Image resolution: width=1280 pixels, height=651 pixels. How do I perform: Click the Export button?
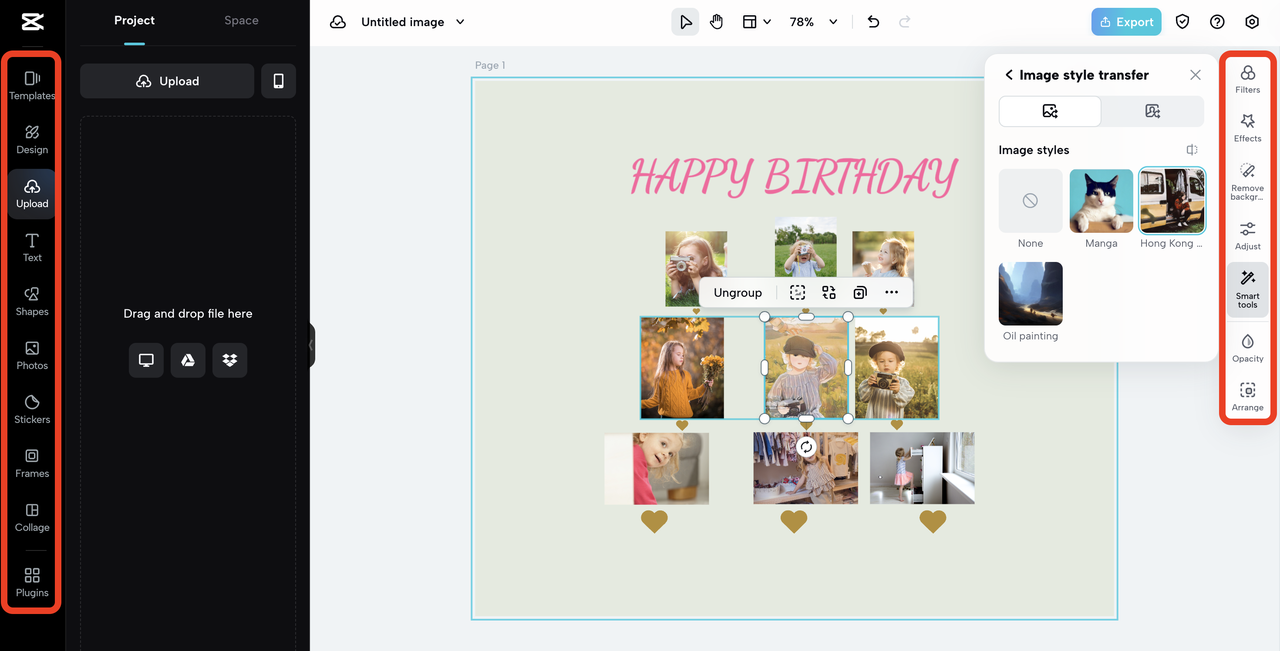click(x=1126, y=22)
